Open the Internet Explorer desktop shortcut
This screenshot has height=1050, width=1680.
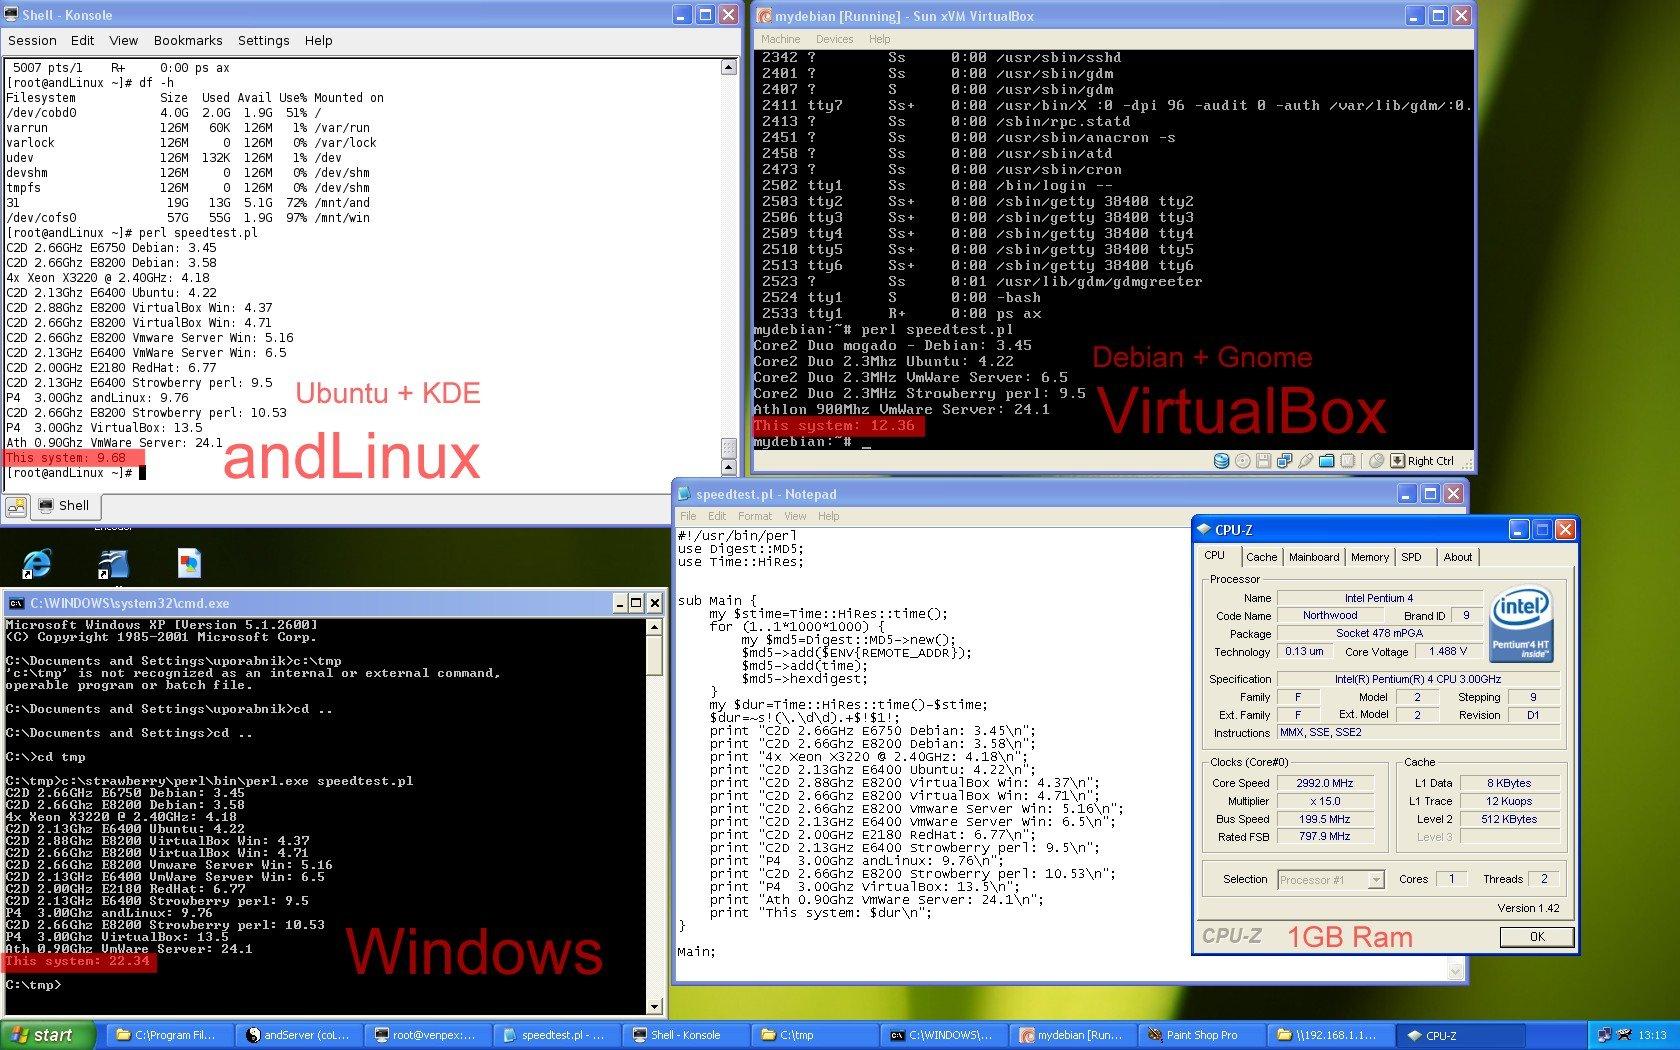coord(37,563)
